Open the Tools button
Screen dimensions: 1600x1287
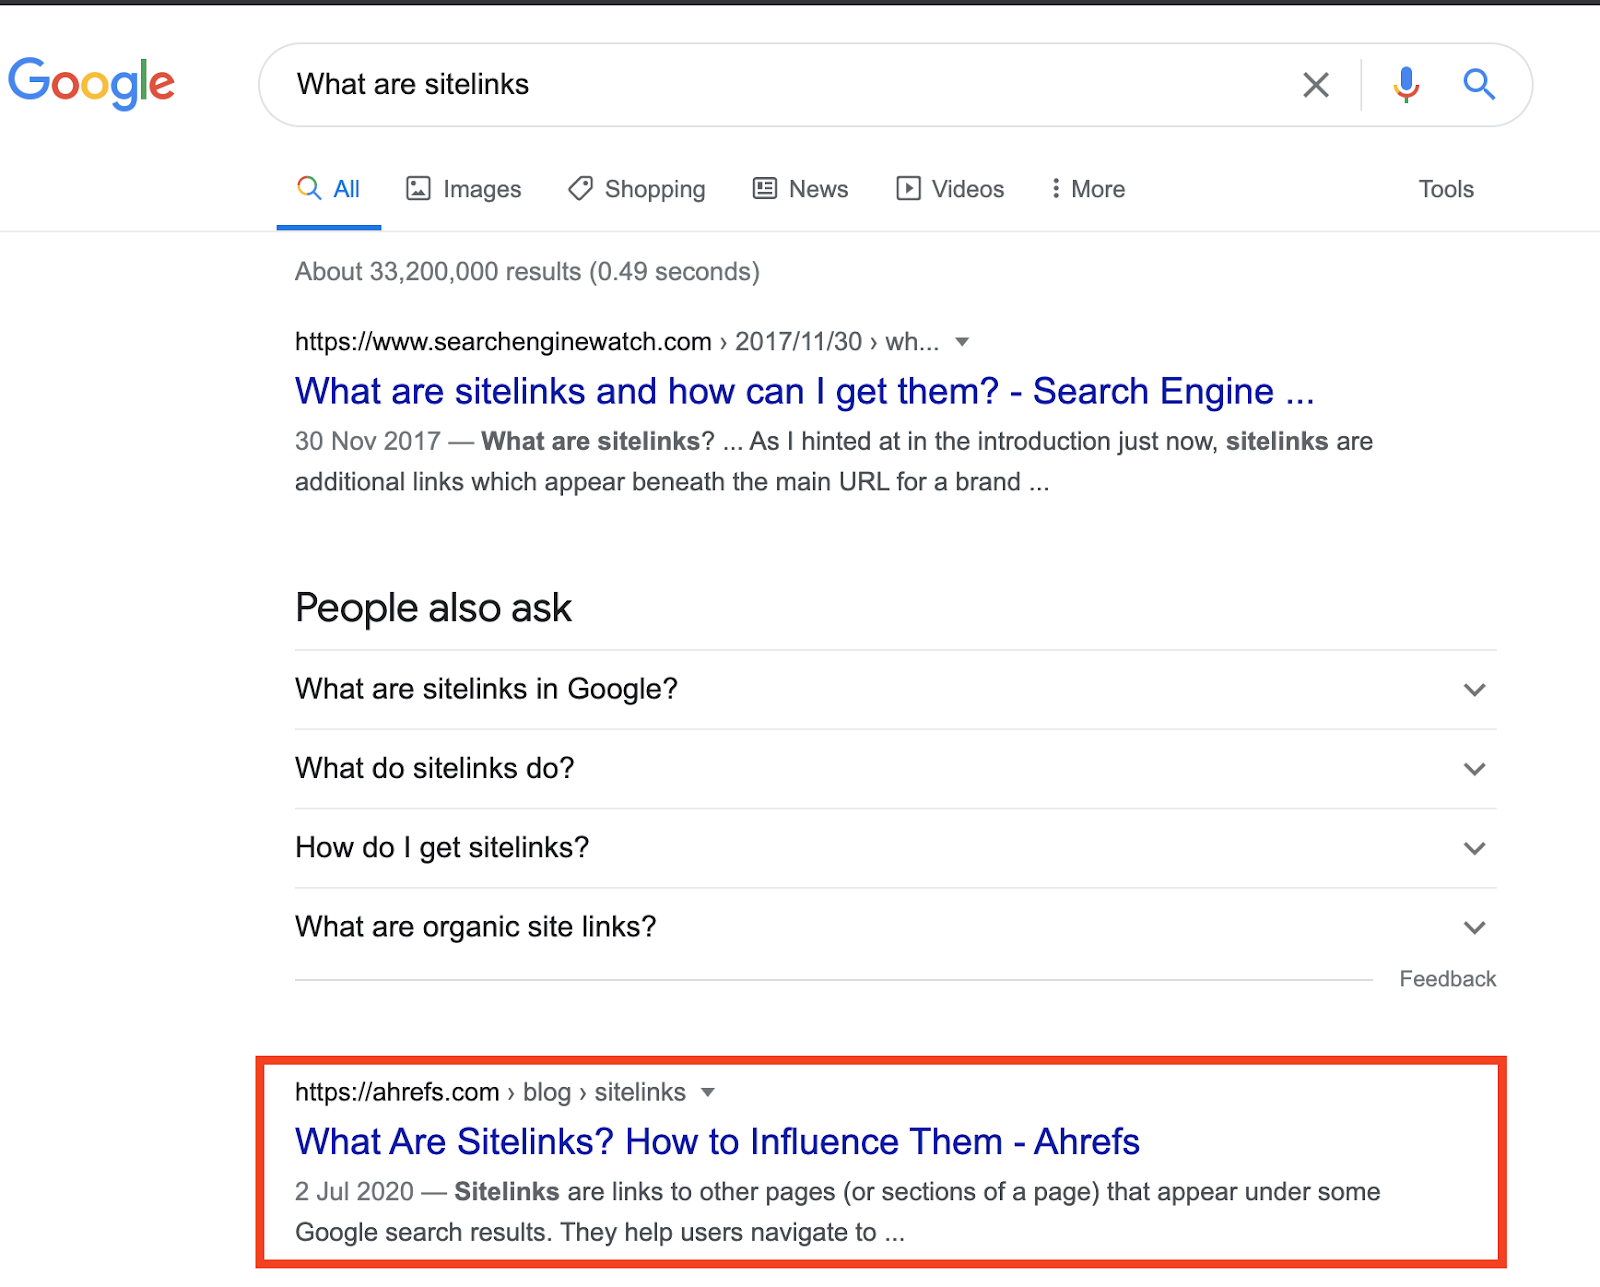coord(1446,189)
